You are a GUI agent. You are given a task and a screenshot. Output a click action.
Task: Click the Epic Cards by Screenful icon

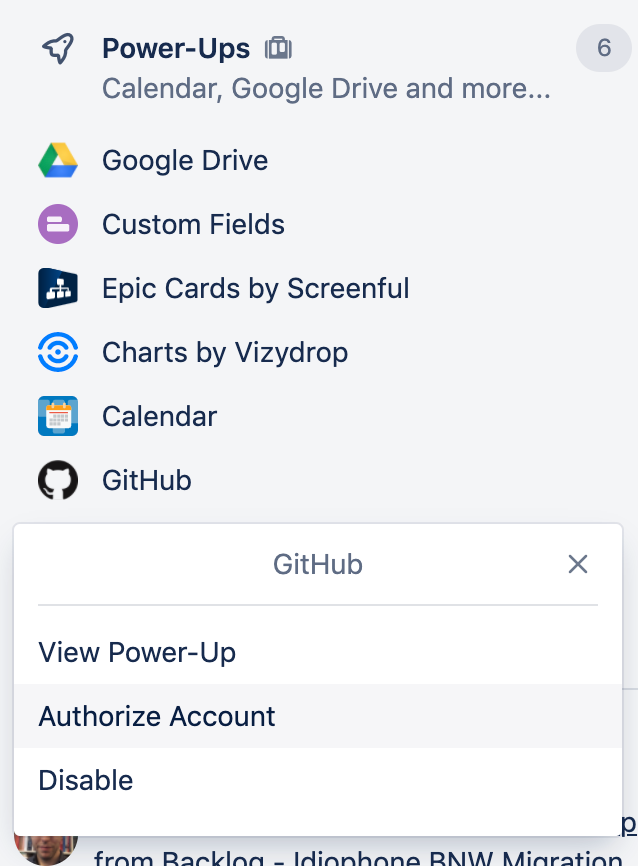[x=57, y=288]
